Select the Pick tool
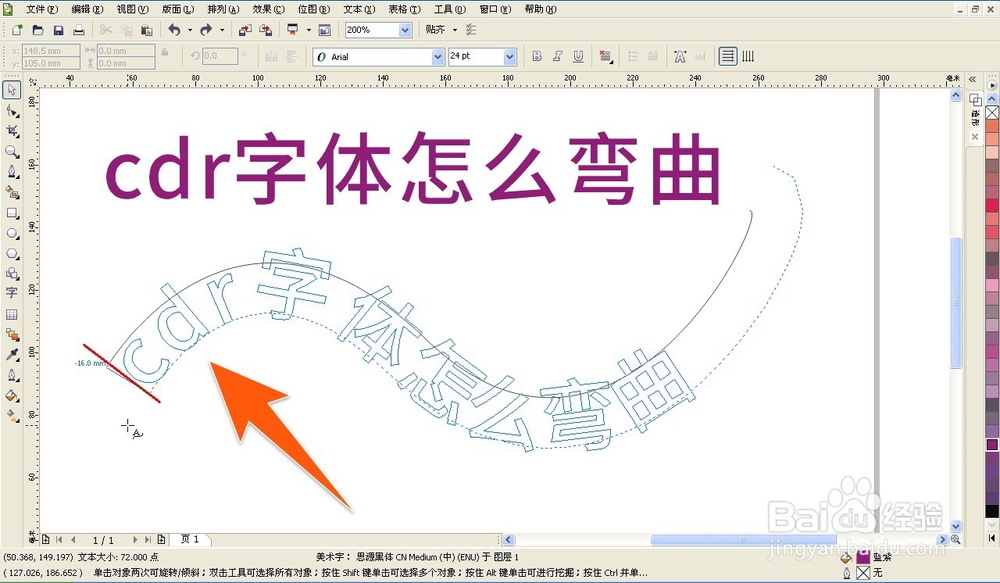This screenshot has width=1000, height=583. [13, 89]
